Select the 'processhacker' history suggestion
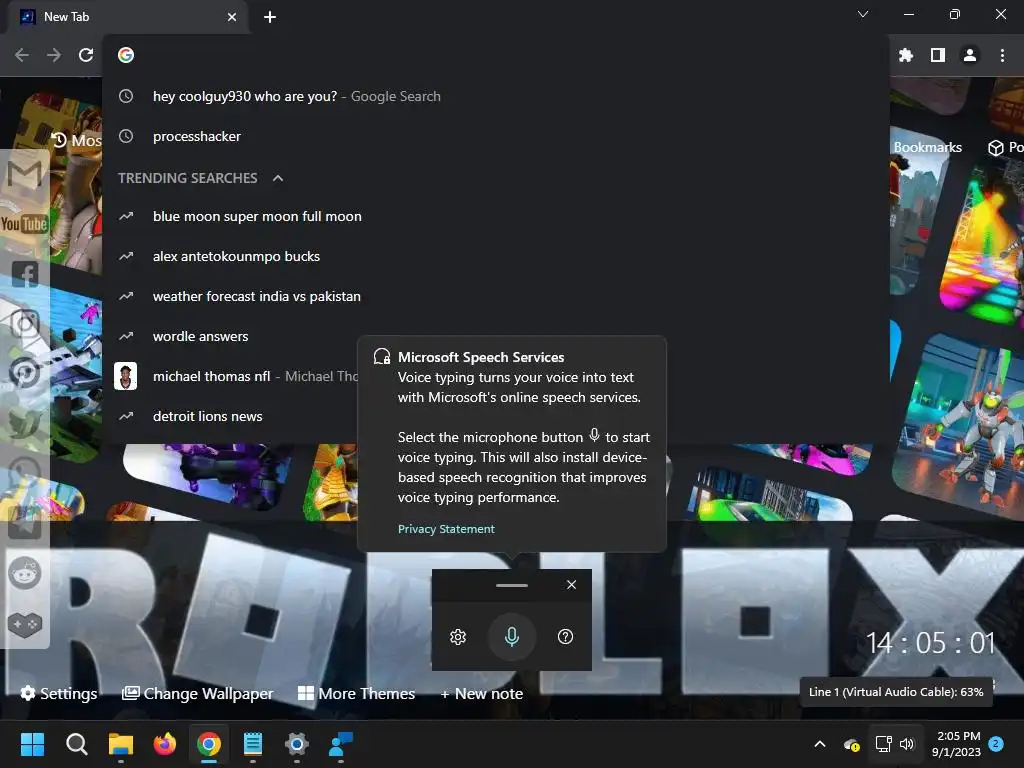1024x768 pixels. point(496,136)
